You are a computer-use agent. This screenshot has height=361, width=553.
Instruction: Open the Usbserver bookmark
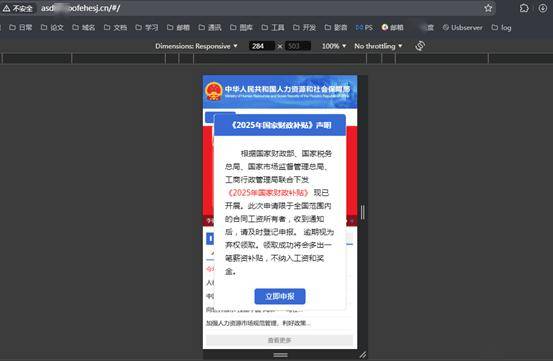click(462, 27)
